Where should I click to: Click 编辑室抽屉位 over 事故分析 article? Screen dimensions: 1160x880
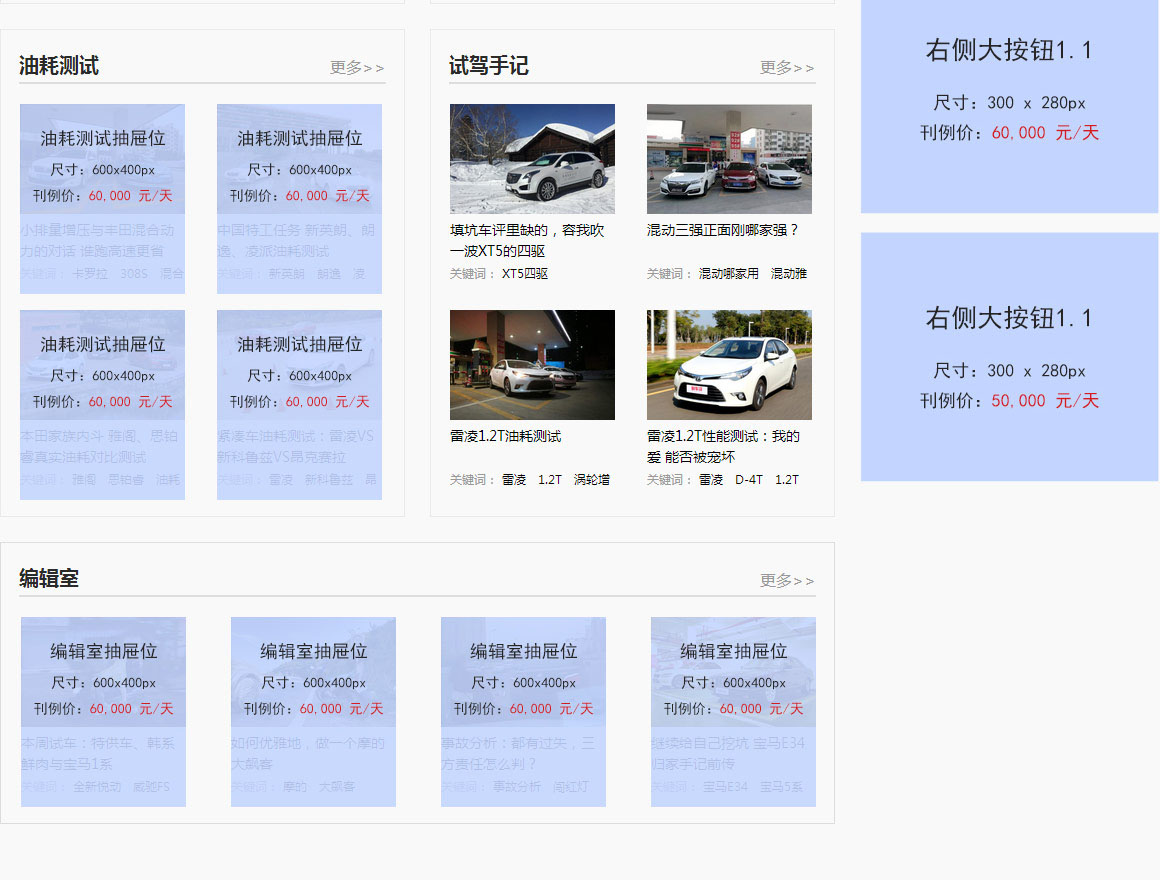(x=523, y=711)
